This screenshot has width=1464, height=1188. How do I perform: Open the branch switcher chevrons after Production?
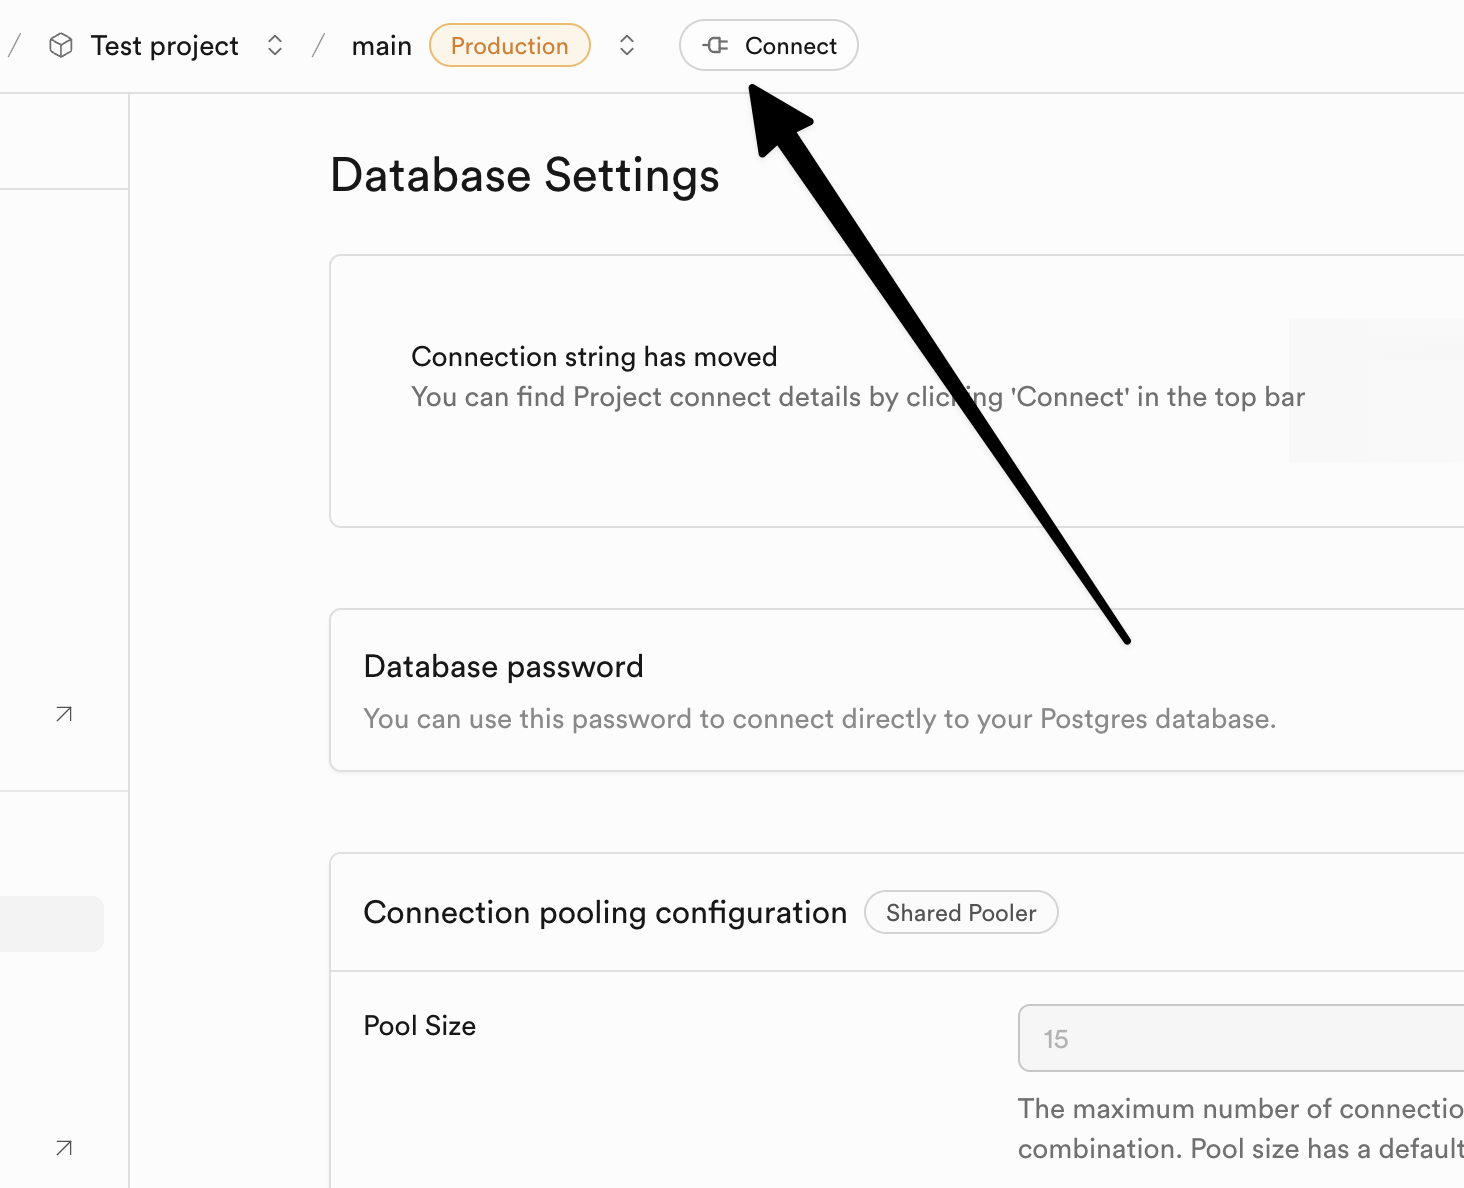627,46
